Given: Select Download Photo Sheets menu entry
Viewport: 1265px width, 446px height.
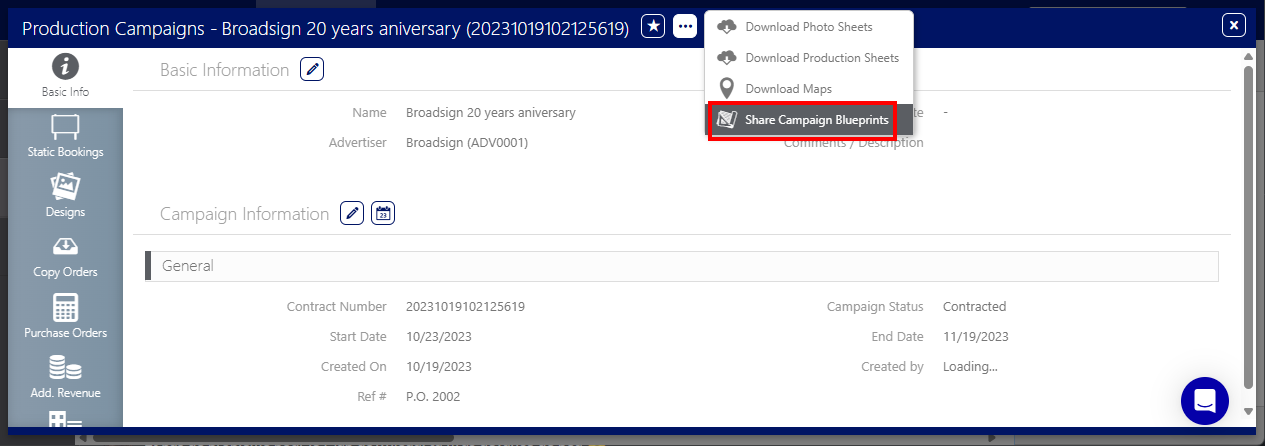Looking at the screenshot, I should 808,27.
